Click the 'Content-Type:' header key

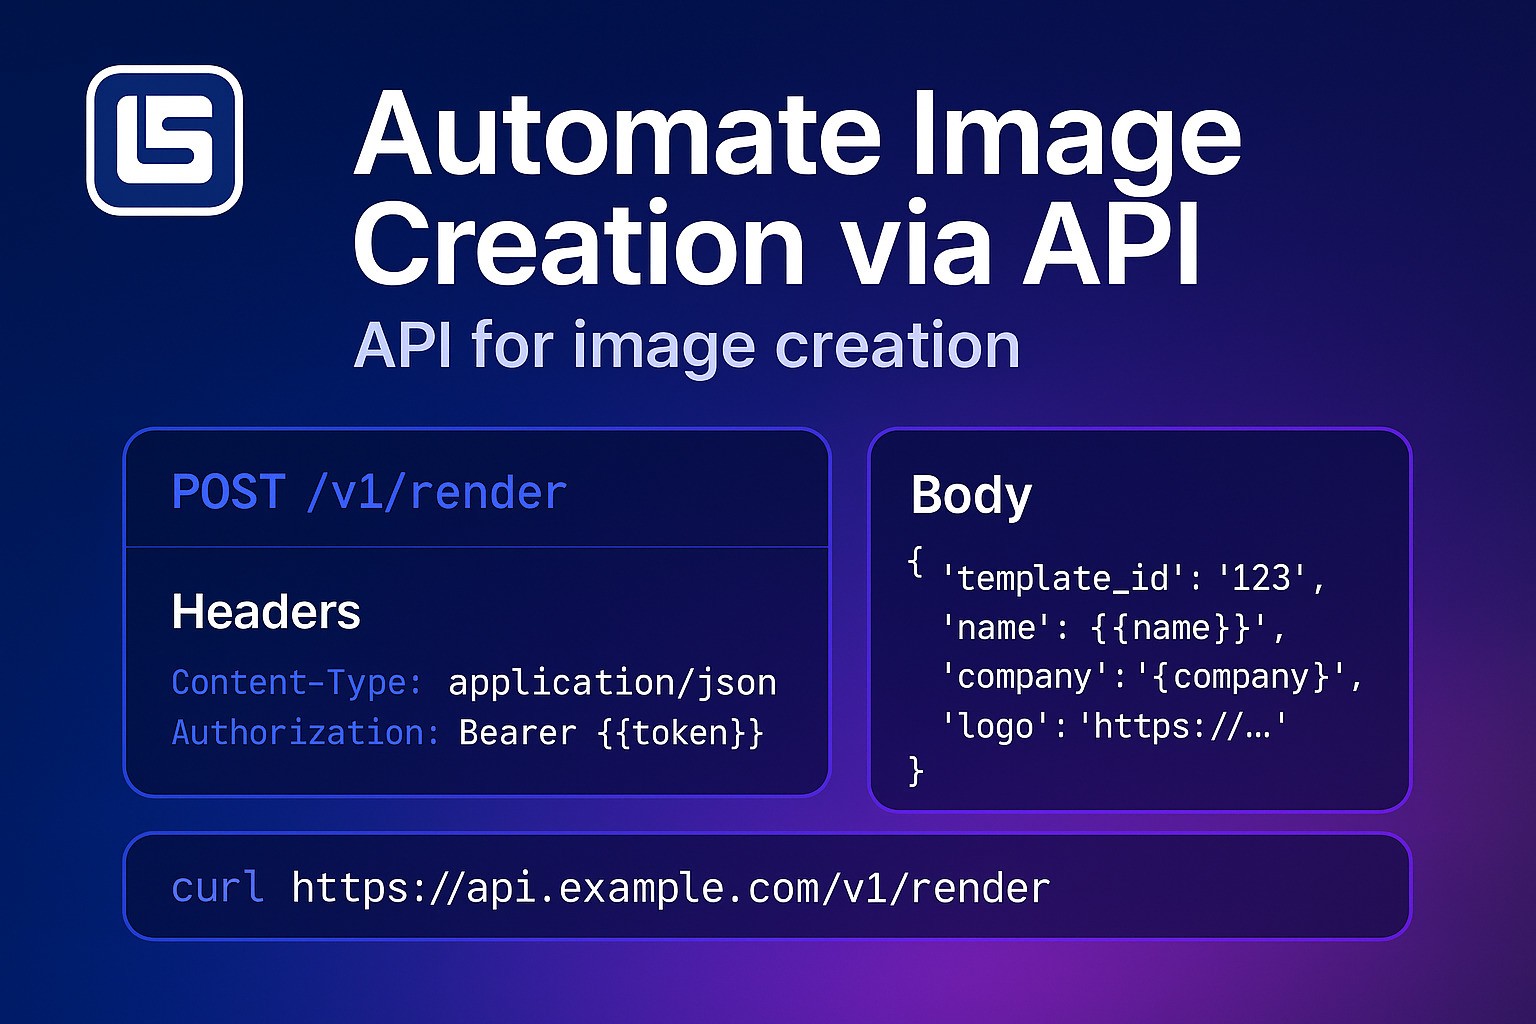[297, 683]
